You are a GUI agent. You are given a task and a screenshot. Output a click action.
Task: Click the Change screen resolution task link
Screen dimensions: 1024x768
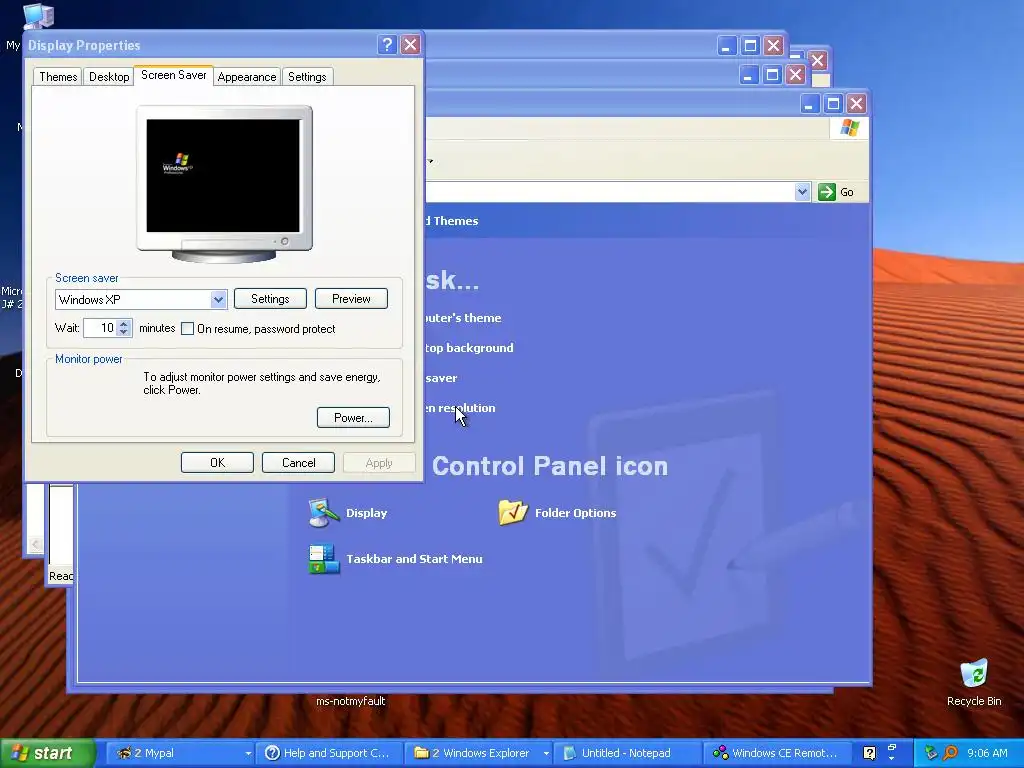click(x=460, y=408)
